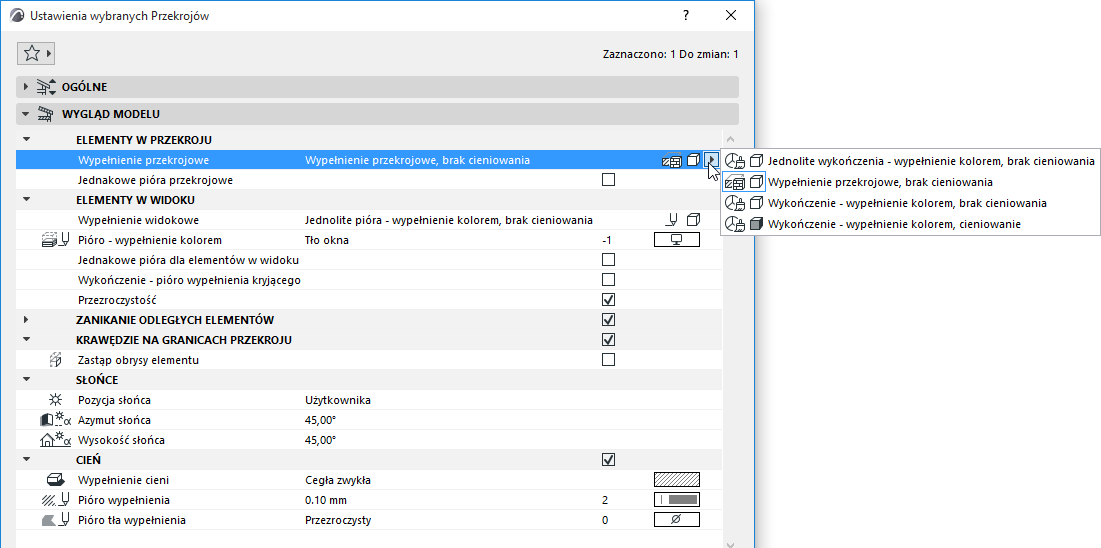
Task: Select Wykończenie - wypełnienie kolorem, brak cieniowania
Action: tap(910, 203)
